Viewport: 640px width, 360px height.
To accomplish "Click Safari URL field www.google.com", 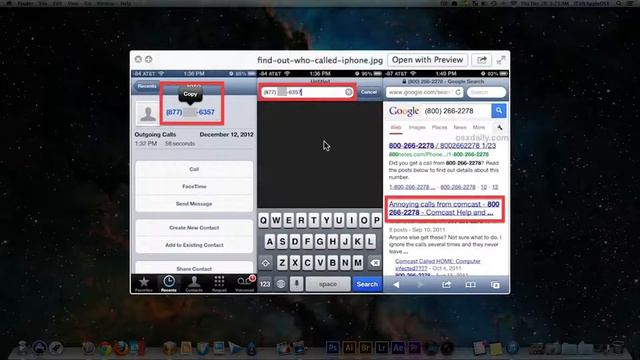I will 424,92.
